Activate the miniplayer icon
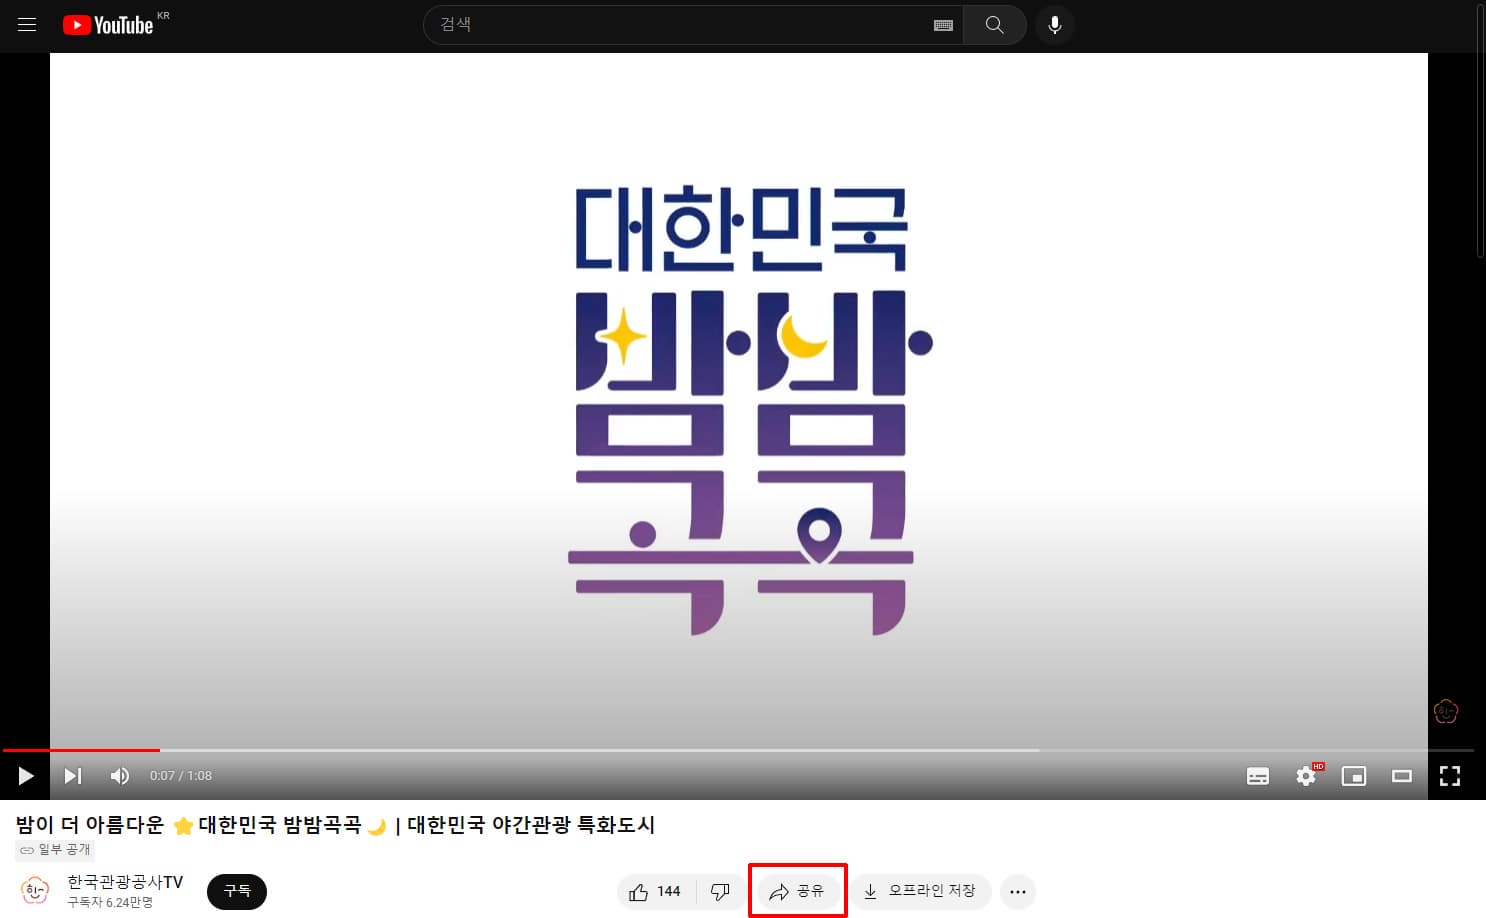Viewport: 1486px width, 918px height. point(1354,776)
